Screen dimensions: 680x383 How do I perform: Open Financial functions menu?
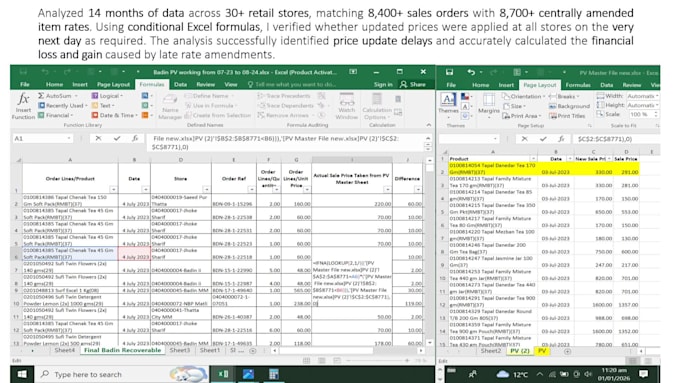(56, 115)
